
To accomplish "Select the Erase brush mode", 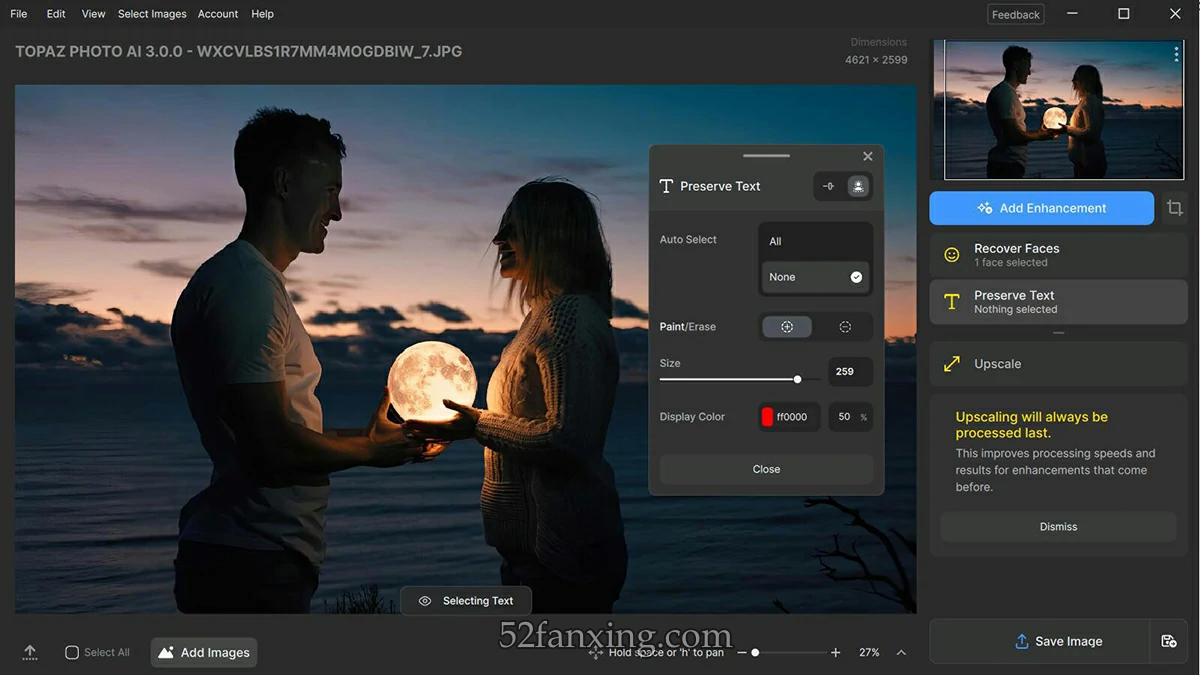I will pos(845,327).
